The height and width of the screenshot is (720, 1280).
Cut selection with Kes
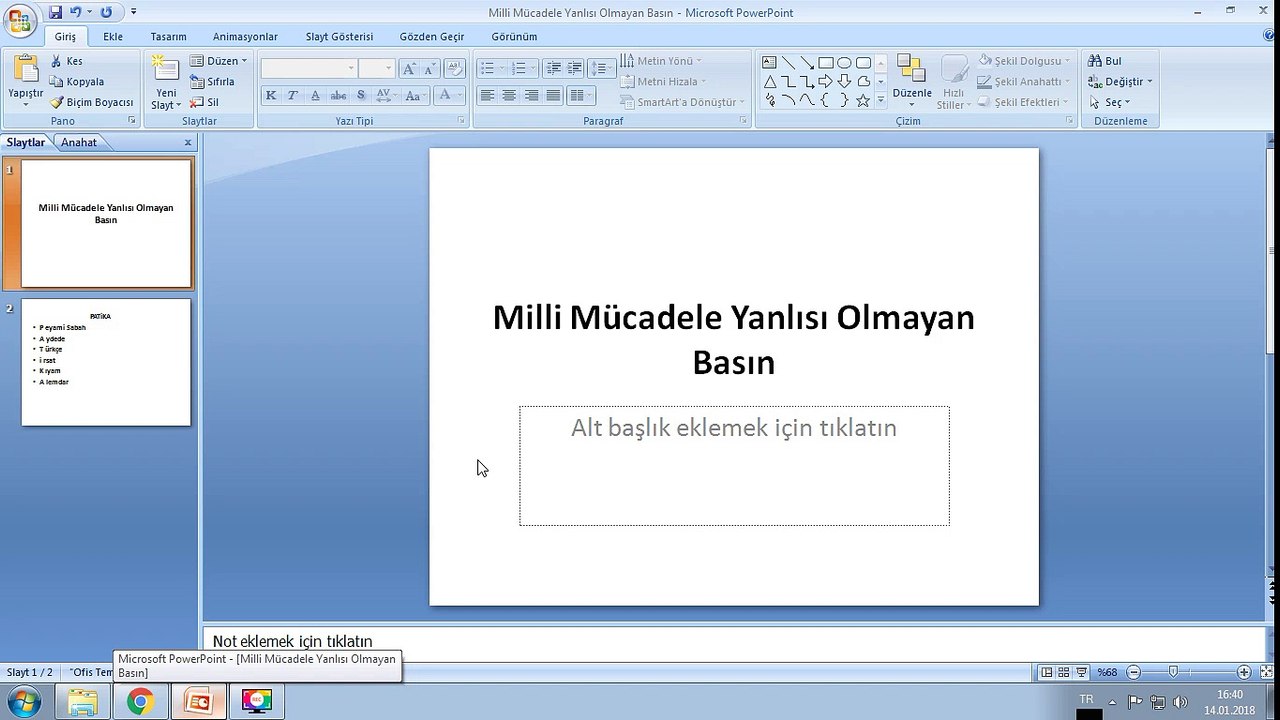tap(67, 61)
